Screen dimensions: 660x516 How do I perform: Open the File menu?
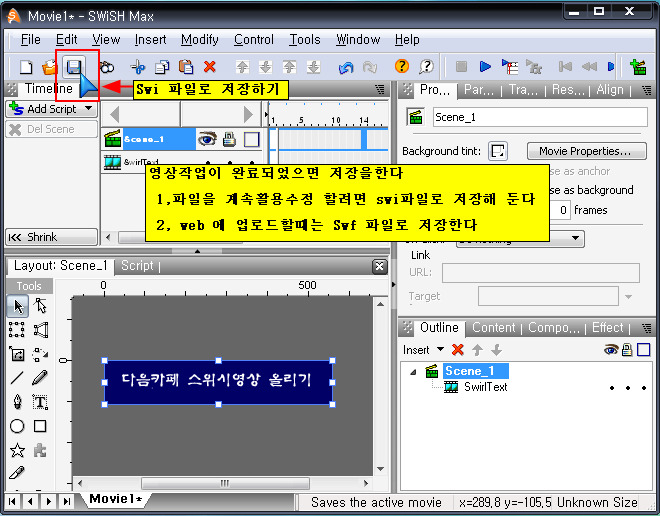tap(31, 40)
